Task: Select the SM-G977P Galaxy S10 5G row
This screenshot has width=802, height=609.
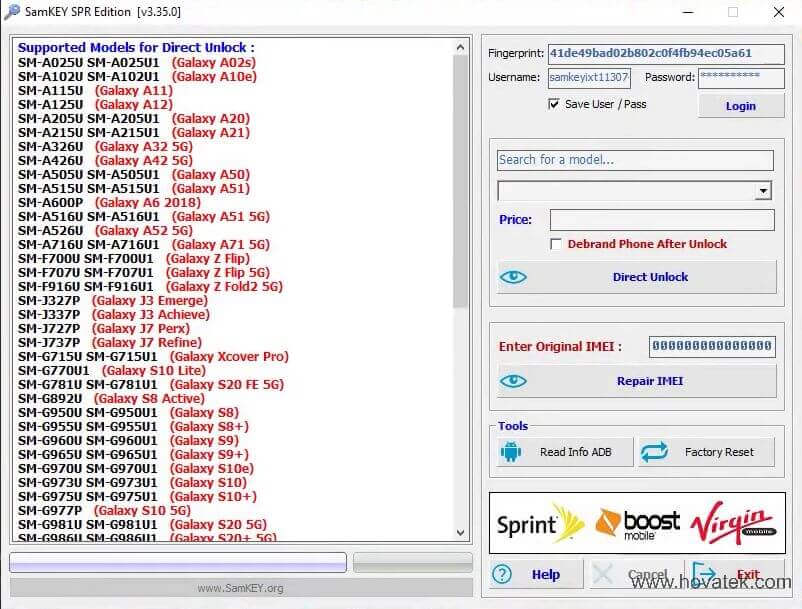Action: 104,511
